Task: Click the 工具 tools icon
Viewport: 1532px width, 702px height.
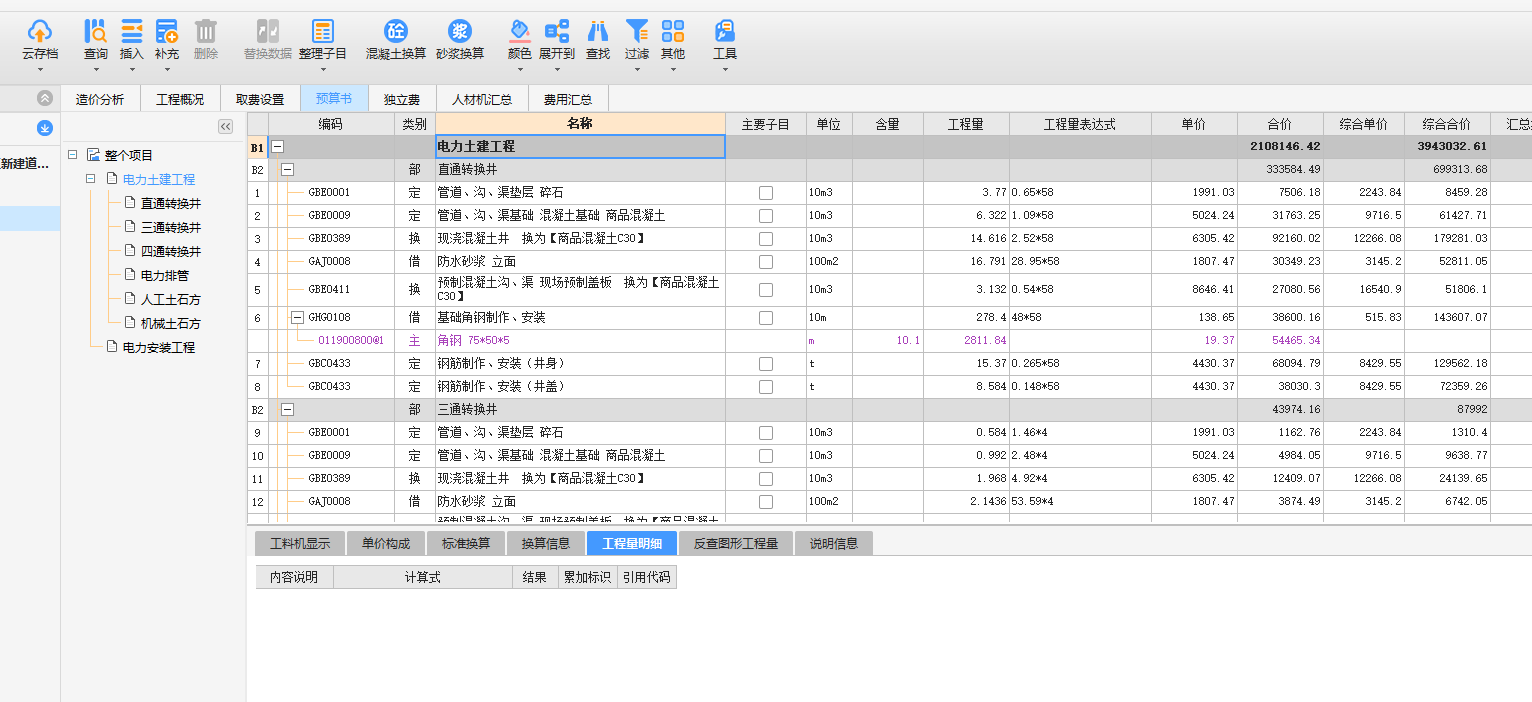Action: click(725, 31)
